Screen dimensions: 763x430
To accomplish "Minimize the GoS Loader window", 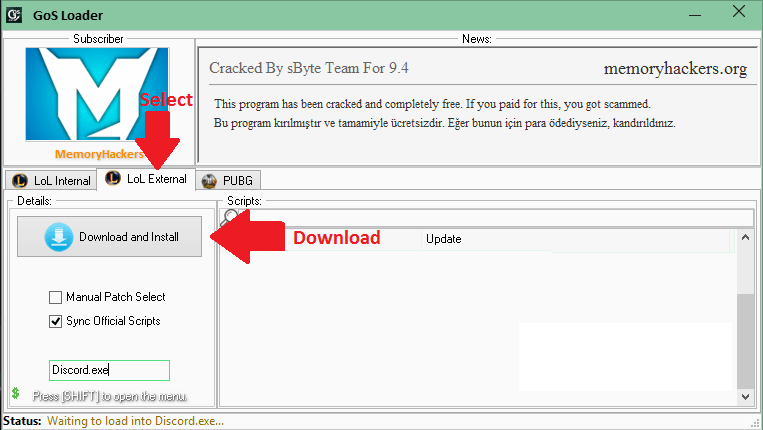I will coord(695,15).
